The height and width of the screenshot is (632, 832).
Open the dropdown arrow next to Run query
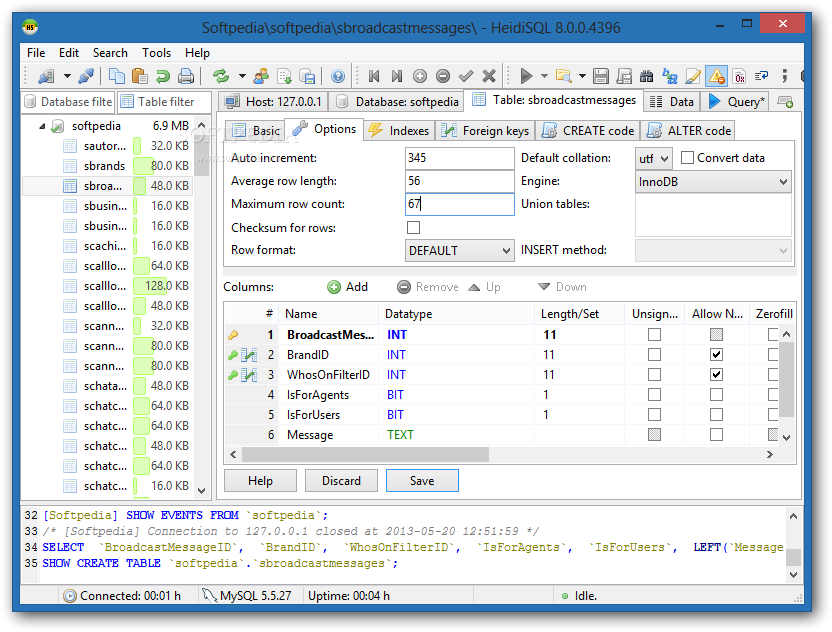coord(544,76)
